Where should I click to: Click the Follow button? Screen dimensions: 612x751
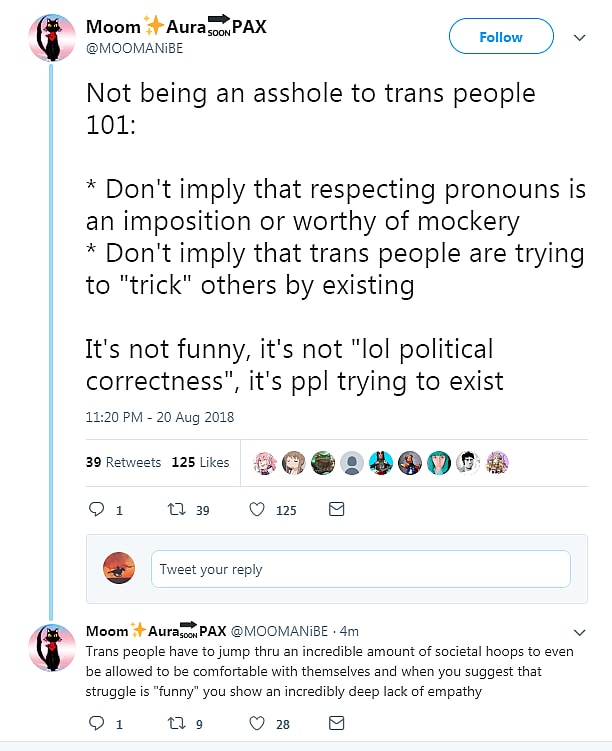coord(501,37)
